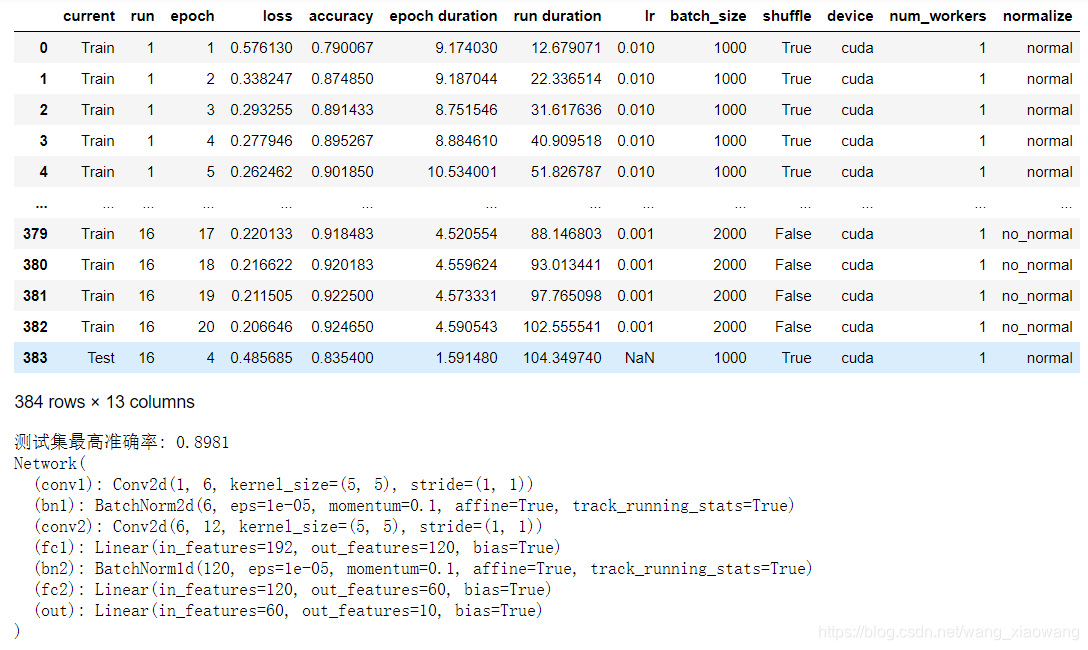Click the '384 rows × 13 columns' summary
The height and width of the screenshot is (650, 1088).
105,402
